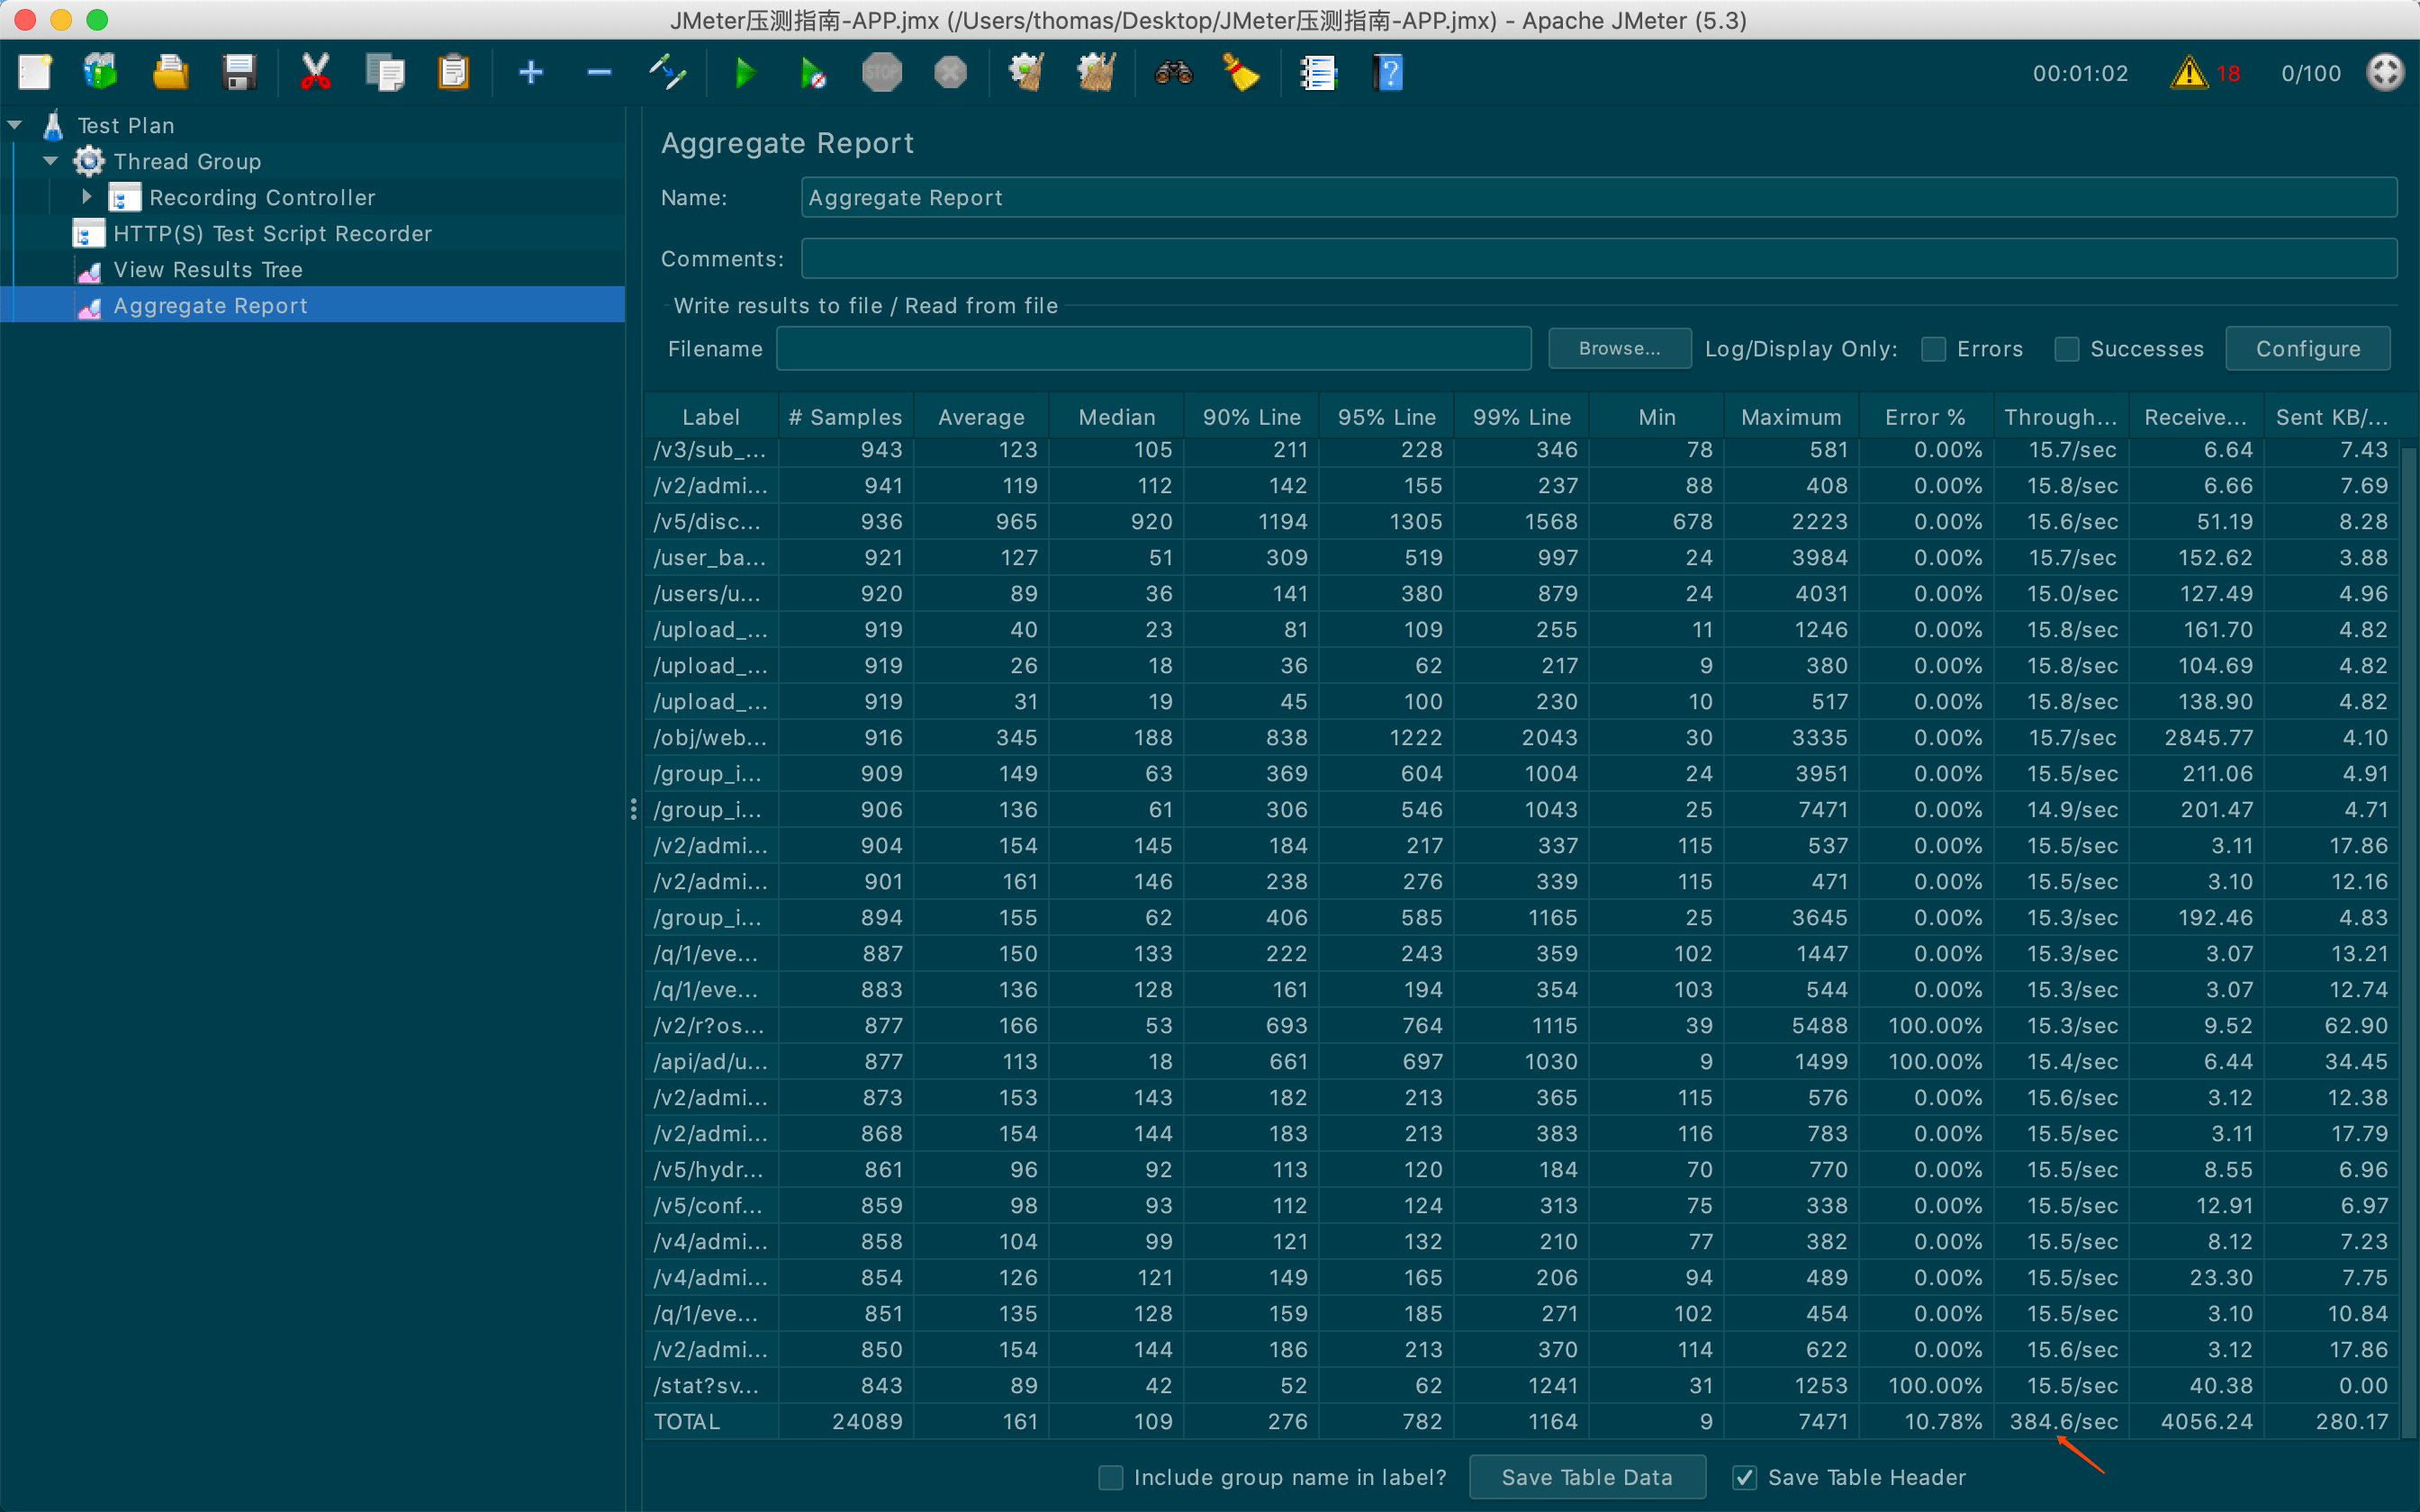Screen dimensions: 2420x1512
Task: Click the Error % column header
Action: pos(1926,417)
